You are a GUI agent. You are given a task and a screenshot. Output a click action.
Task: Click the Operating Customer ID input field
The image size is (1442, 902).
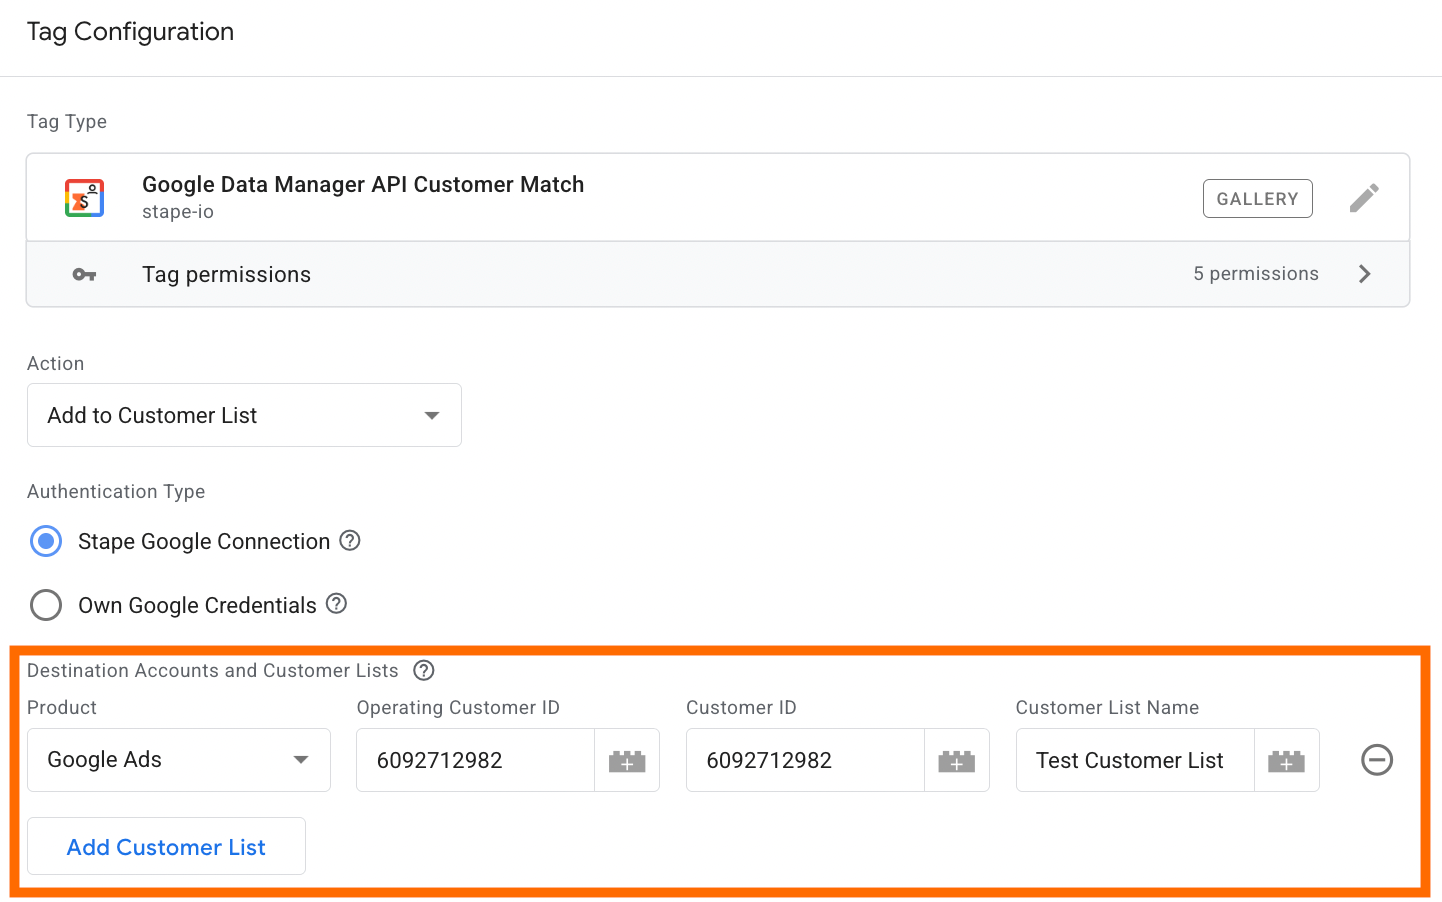(476, 760)
